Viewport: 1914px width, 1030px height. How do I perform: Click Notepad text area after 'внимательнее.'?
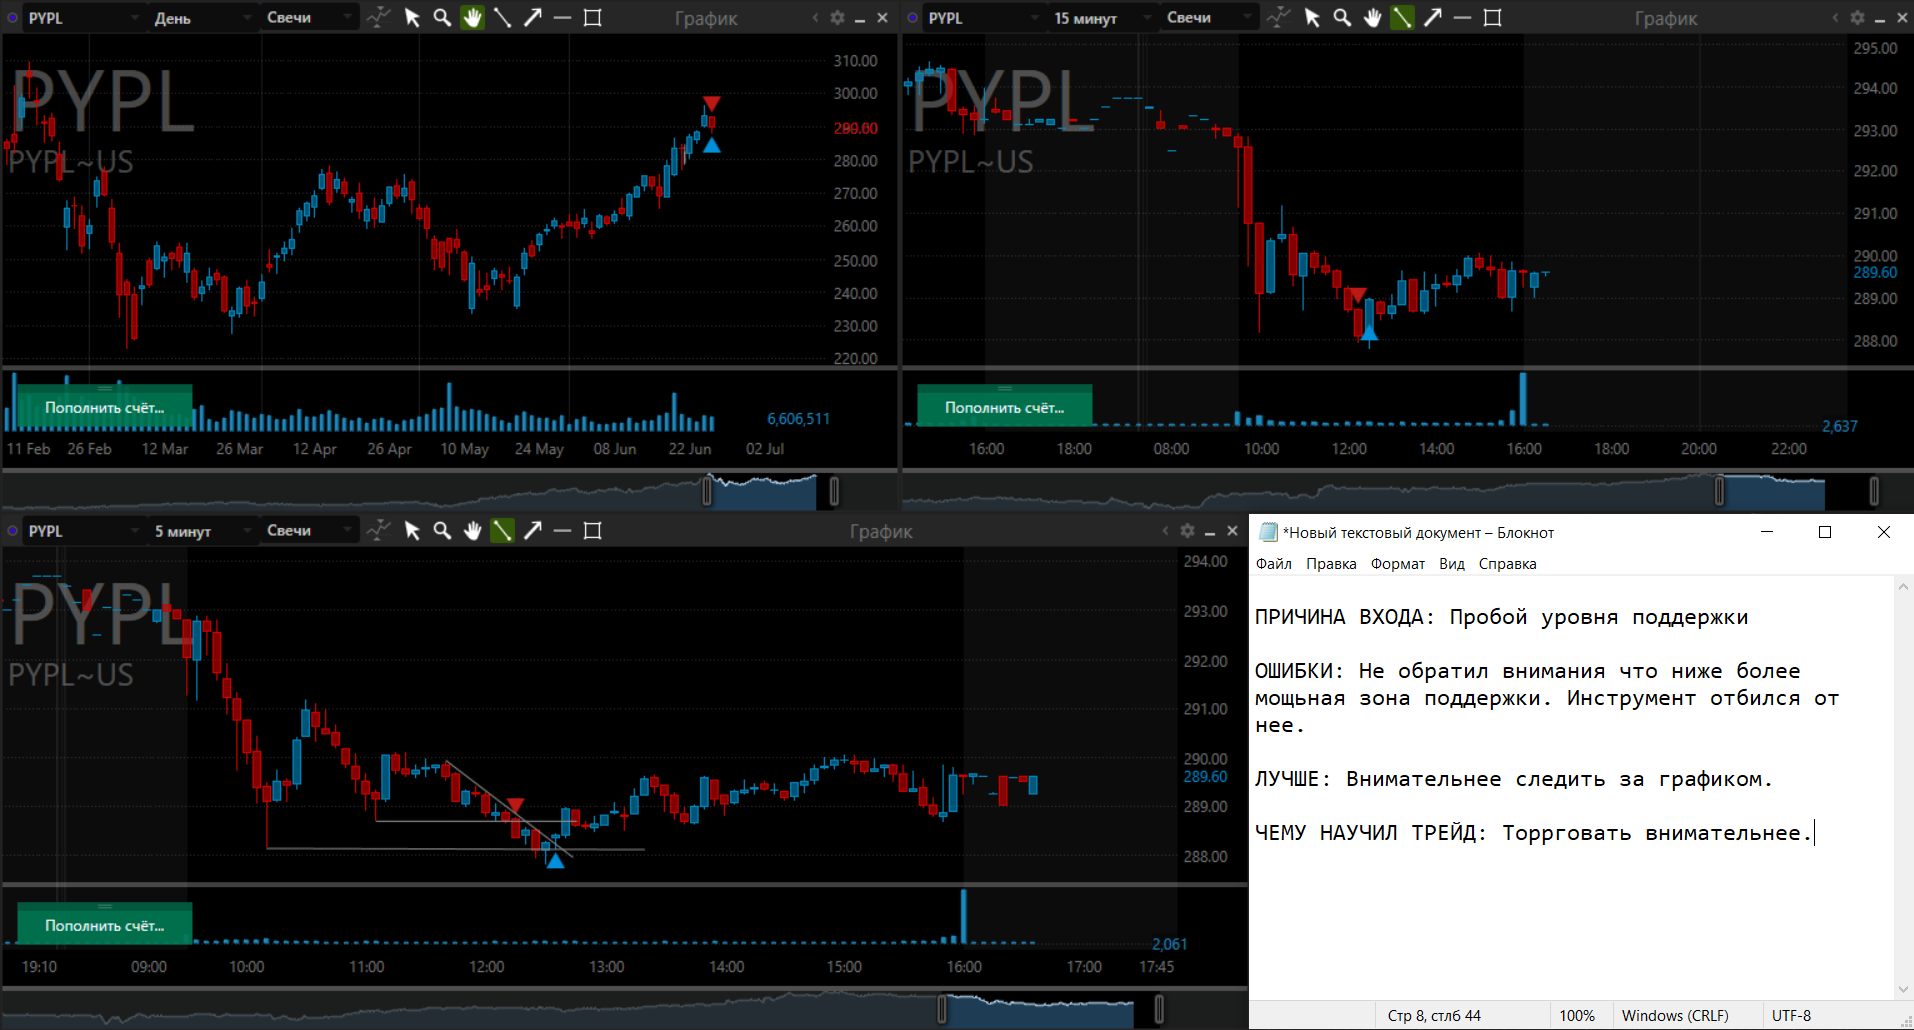click(1816, 833)
